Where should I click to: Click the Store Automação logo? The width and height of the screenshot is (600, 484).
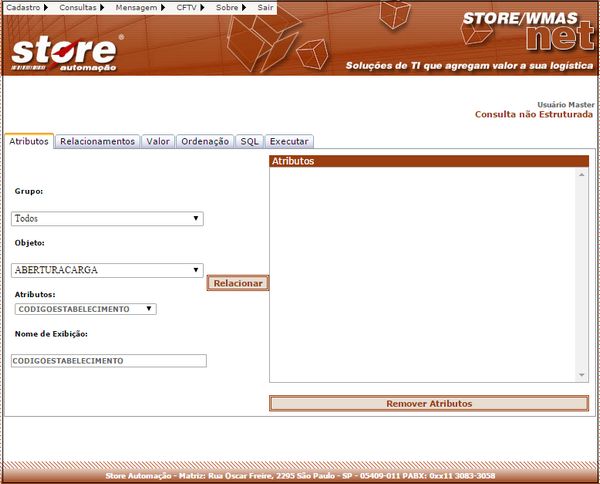(67, 52)
